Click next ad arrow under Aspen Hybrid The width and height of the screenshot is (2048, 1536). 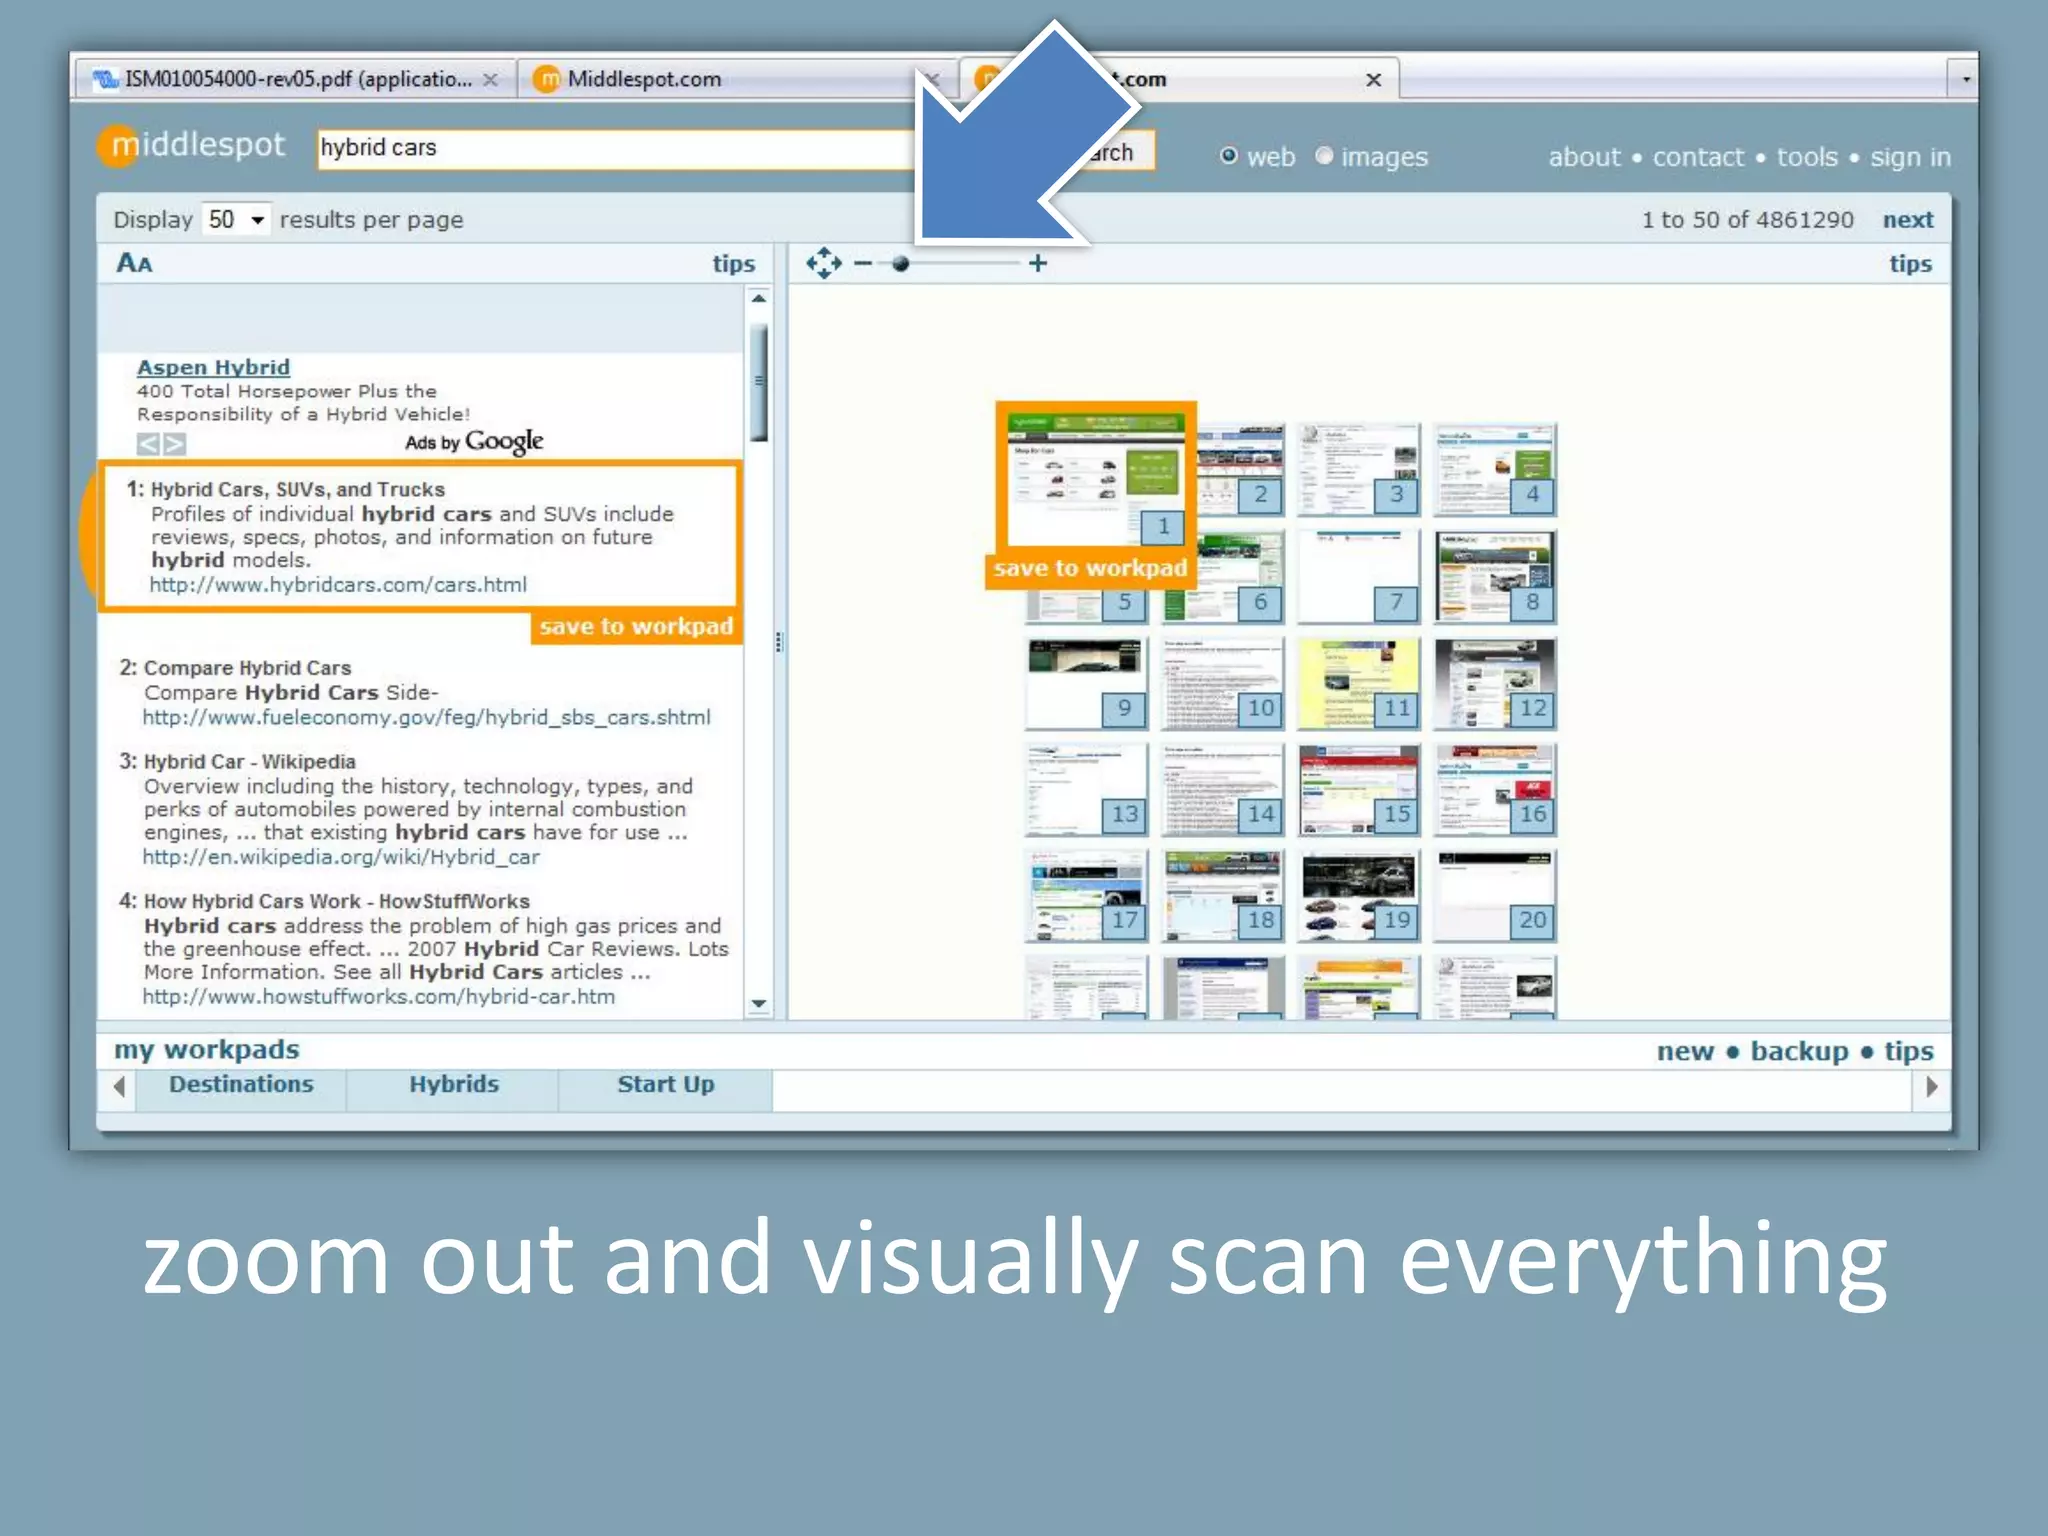(x=175, y=444)
